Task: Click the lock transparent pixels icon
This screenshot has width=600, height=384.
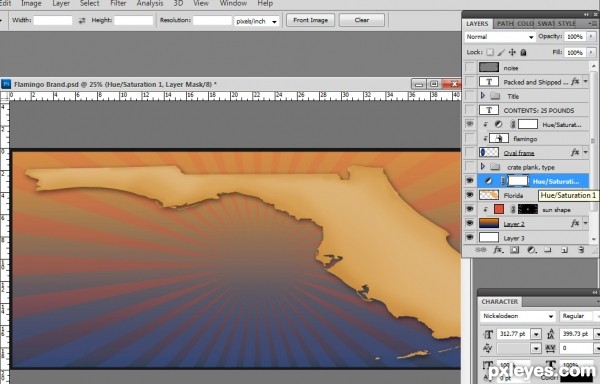Action: click(x=490, y=52)
